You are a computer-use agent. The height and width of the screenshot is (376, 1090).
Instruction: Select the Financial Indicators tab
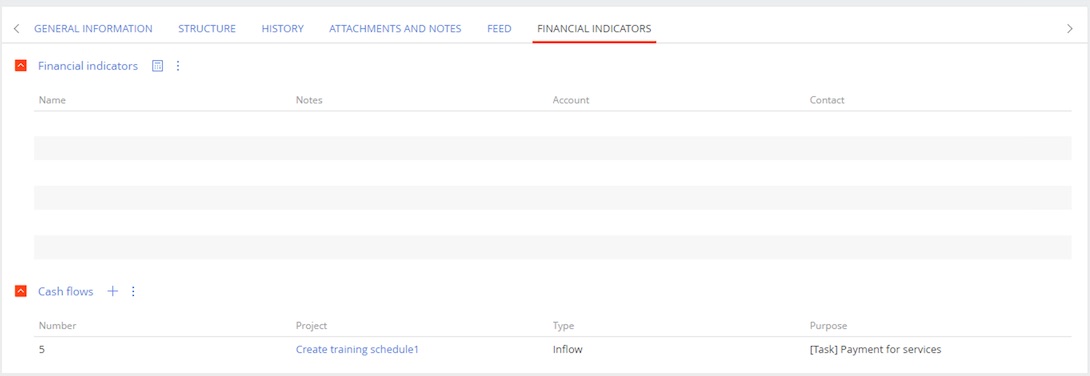(594, 28)
